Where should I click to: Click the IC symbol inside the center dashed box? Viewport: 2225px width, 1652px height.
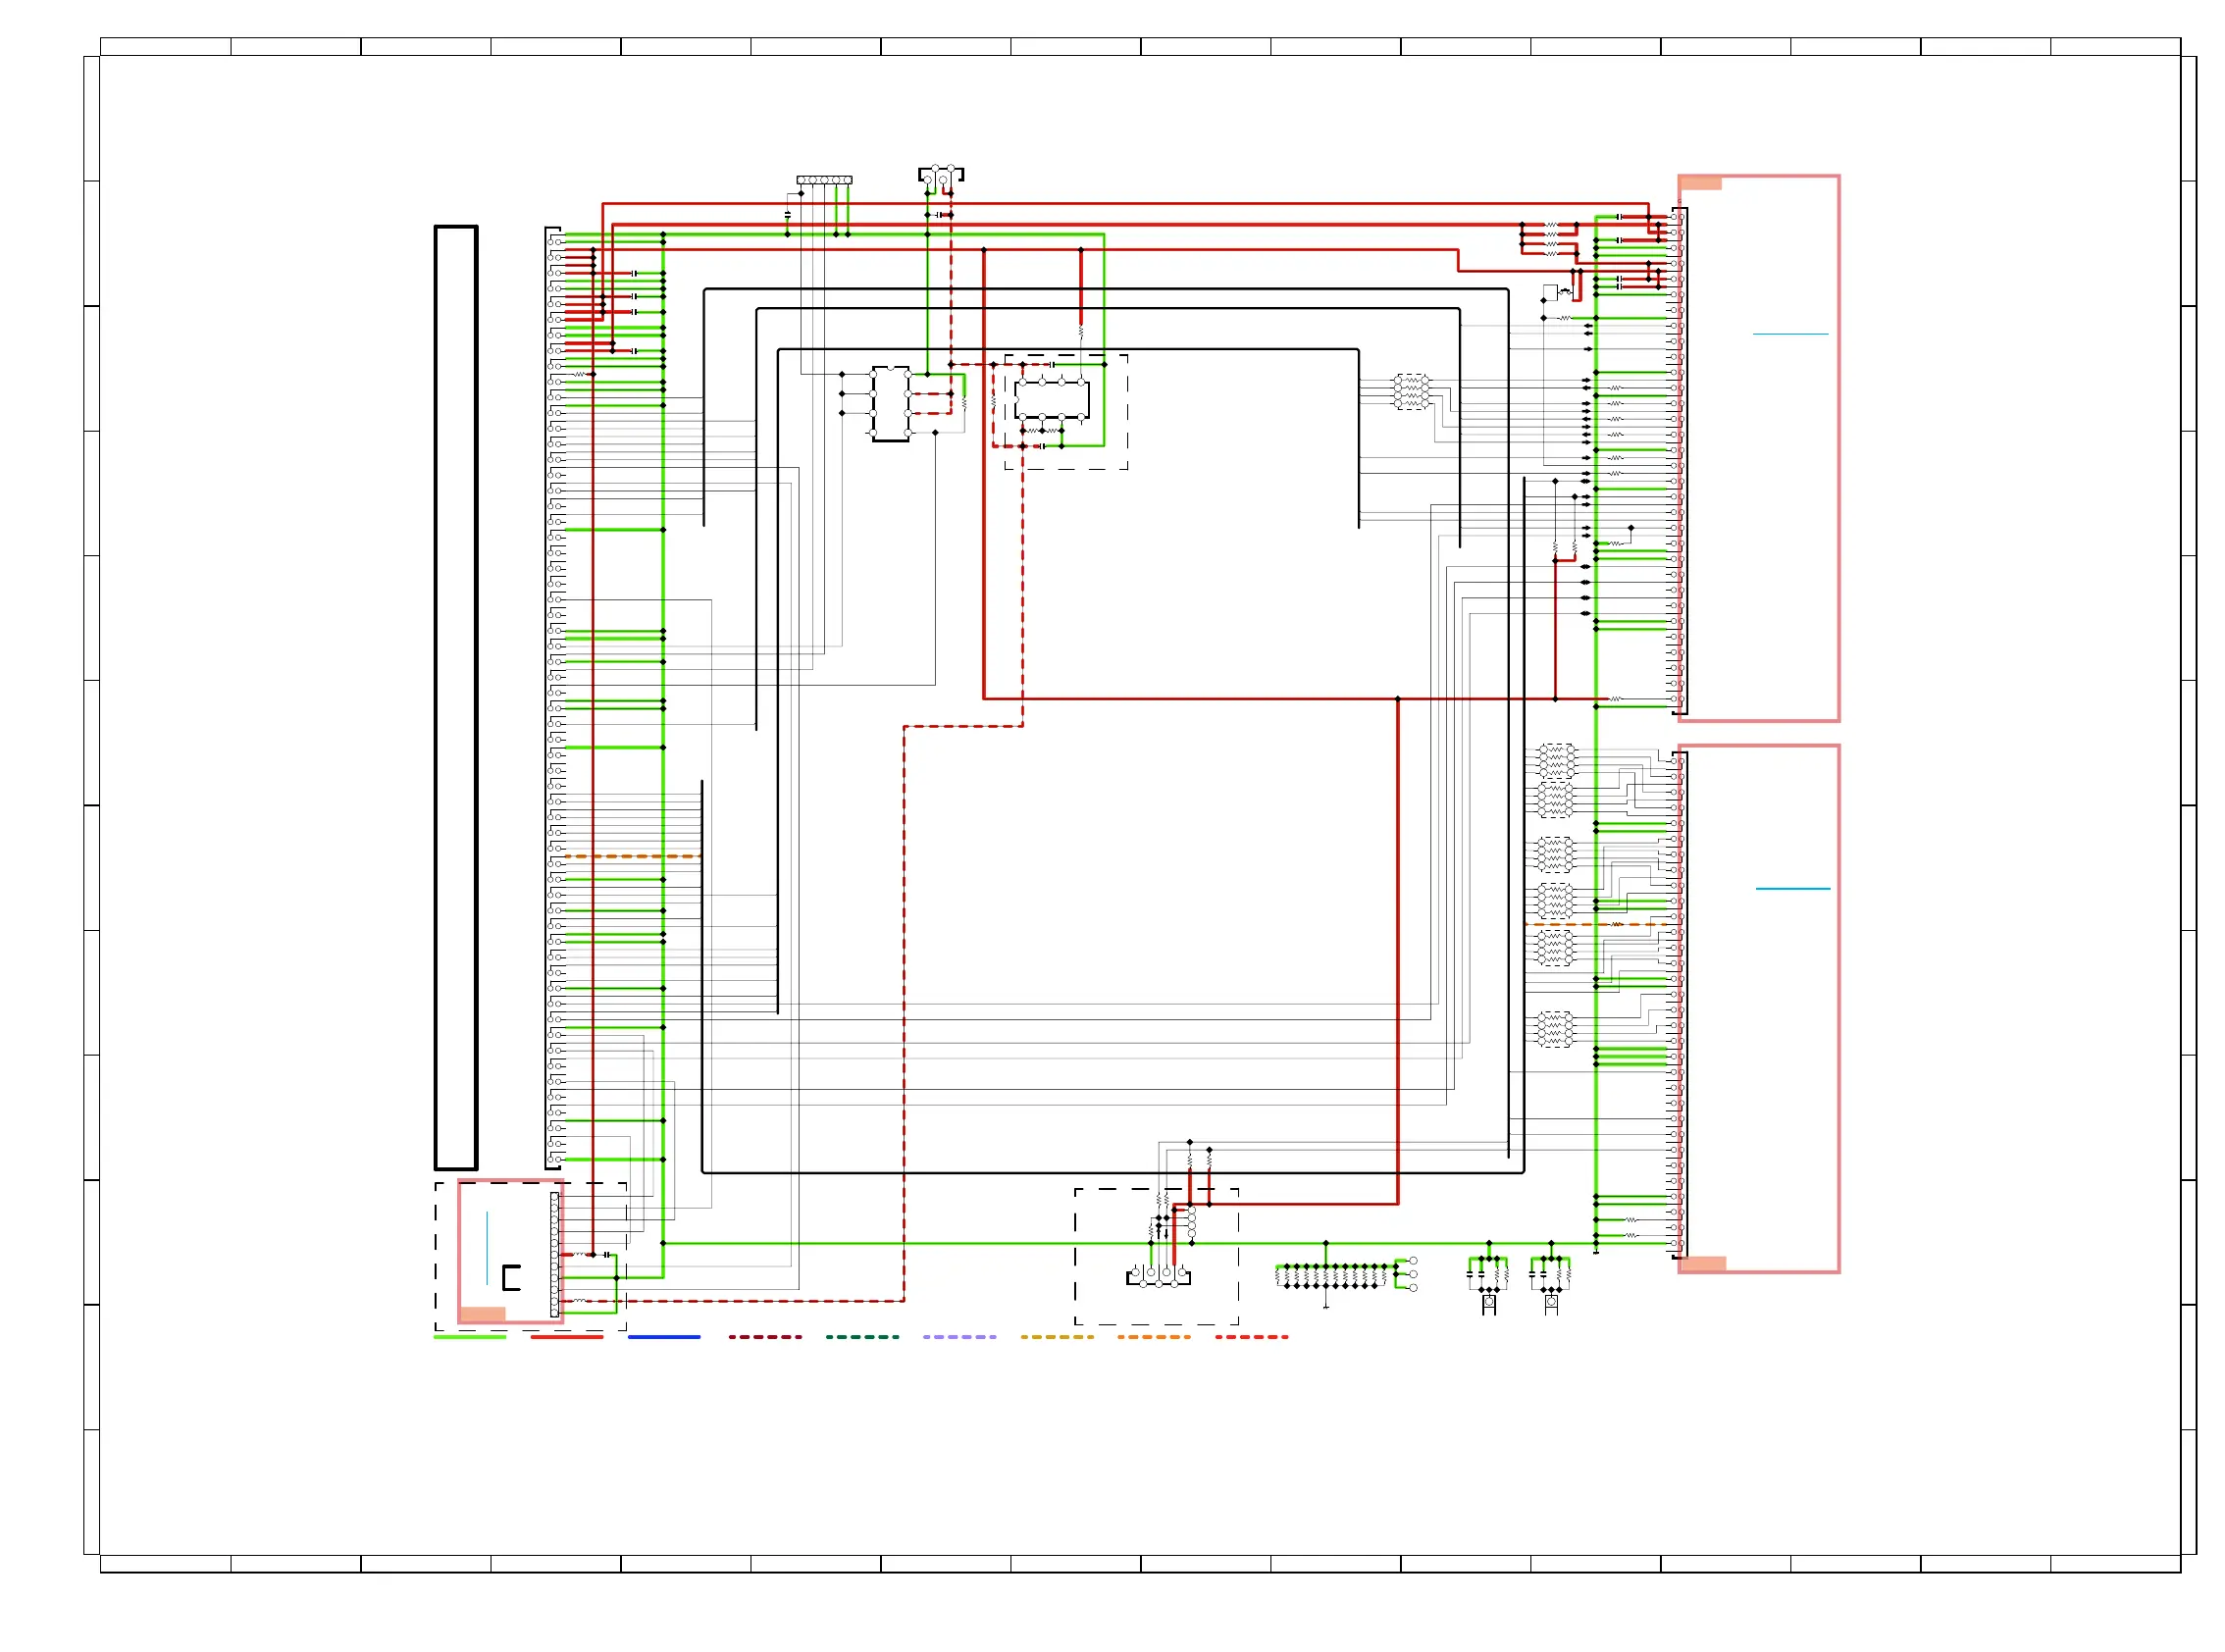click(x=1051, y=400)
